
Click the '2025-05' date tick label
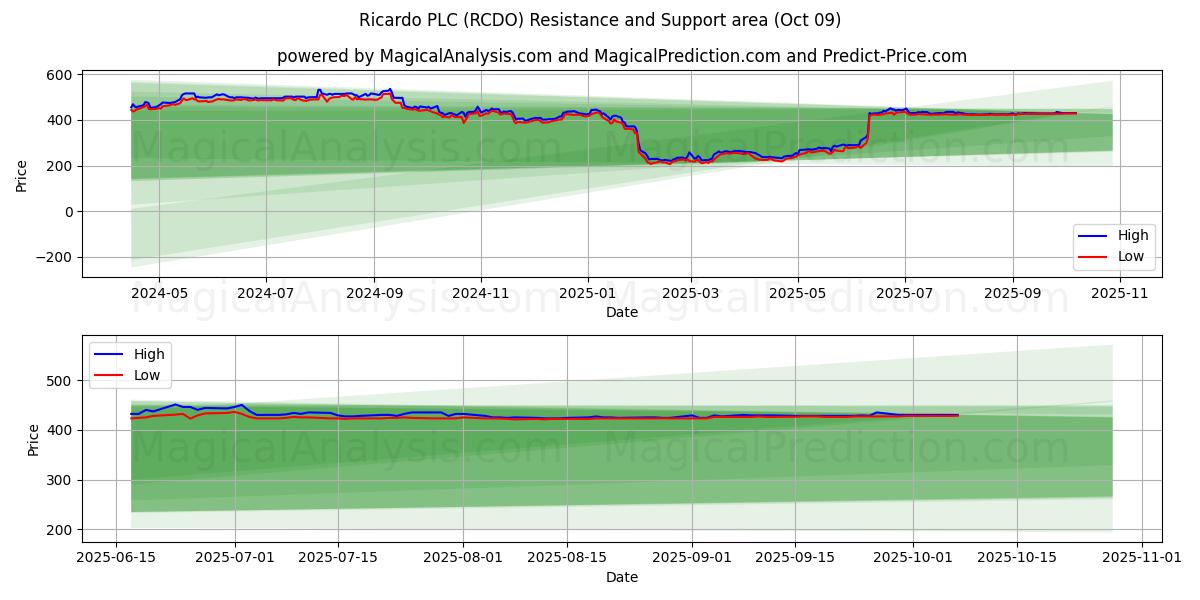(798, 294)
